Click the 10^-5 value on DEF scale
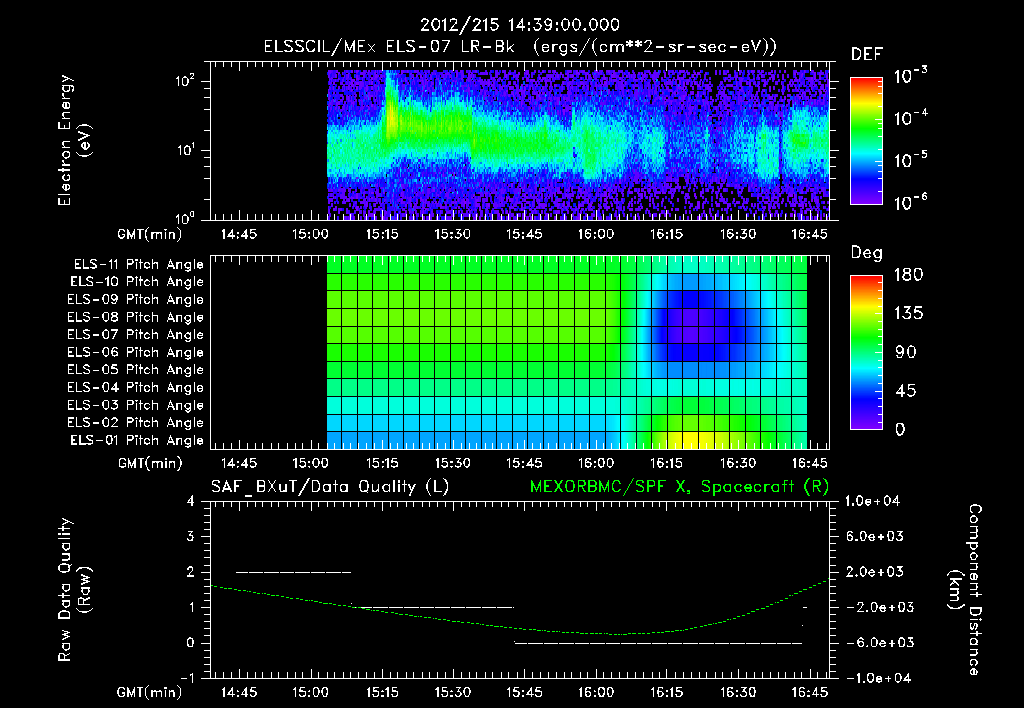The height and width of the screenshot is (708, 1024). tap(910, 160)
